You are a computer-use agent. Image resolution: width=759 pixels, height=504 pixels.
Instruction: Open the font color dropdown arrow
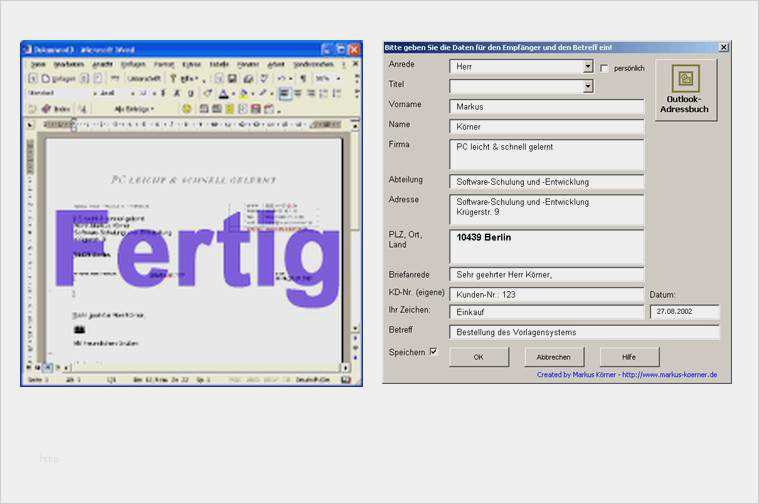tap(233, 93)
